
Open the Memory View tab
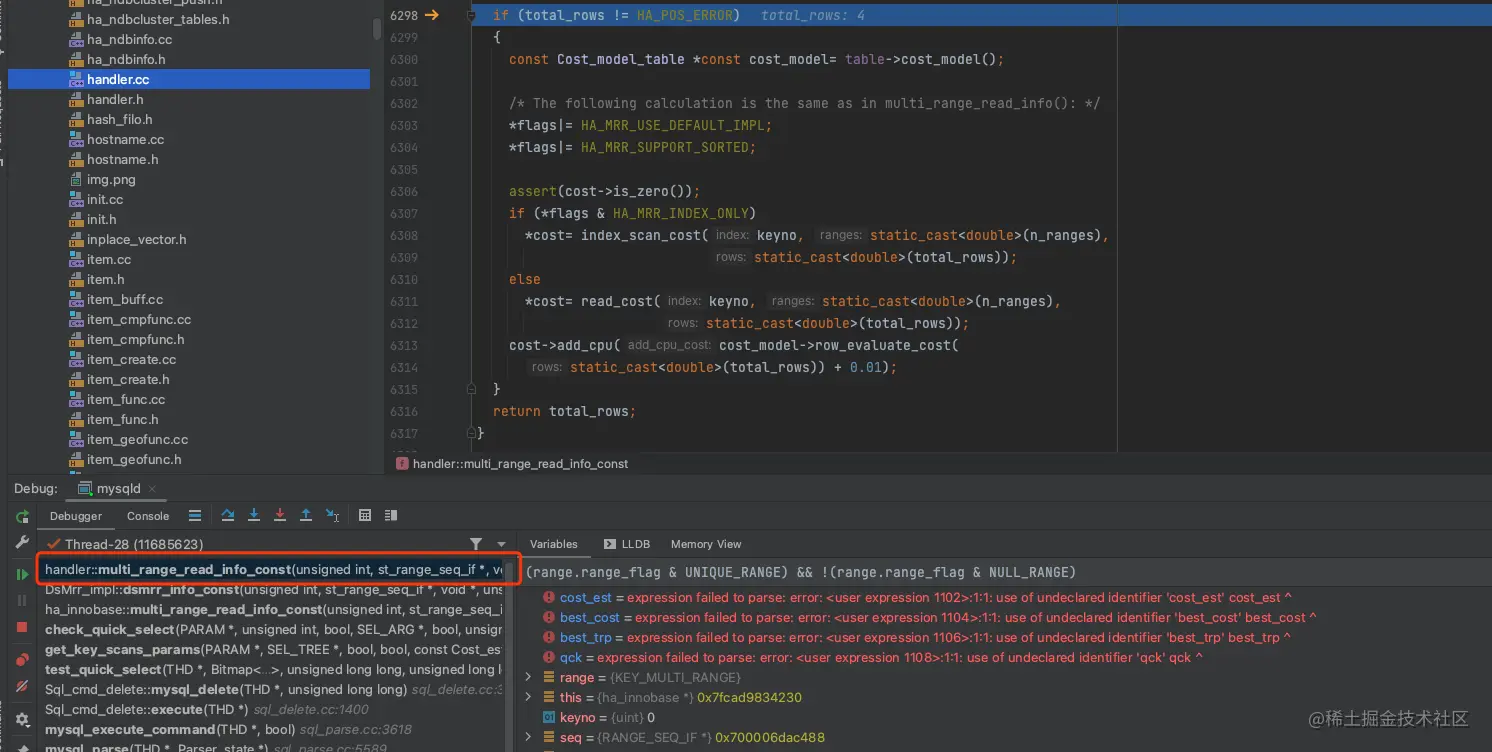706,544
